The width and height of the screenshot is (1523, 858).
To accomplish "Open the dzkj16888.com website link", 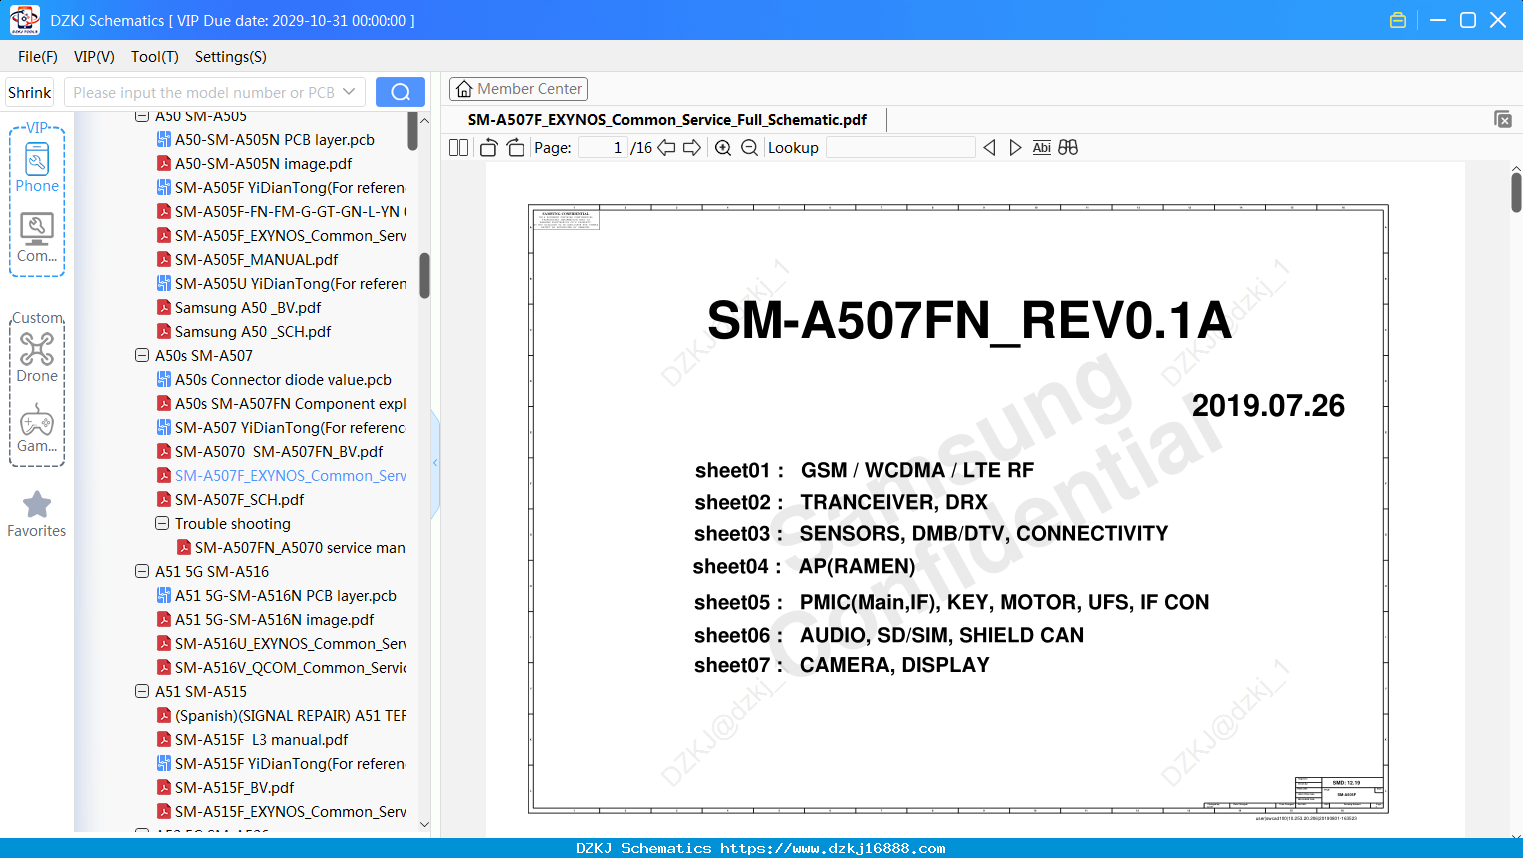I will coord(832,848).
